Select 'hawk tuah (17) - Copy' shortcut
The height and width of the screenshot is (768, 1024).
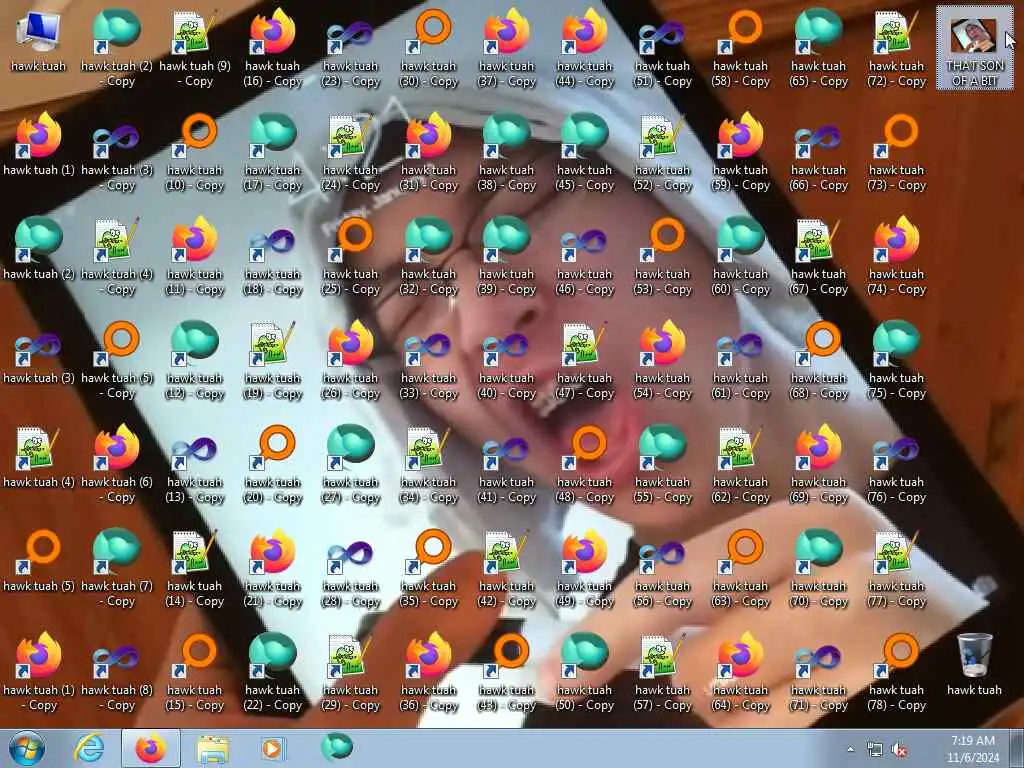272,153
